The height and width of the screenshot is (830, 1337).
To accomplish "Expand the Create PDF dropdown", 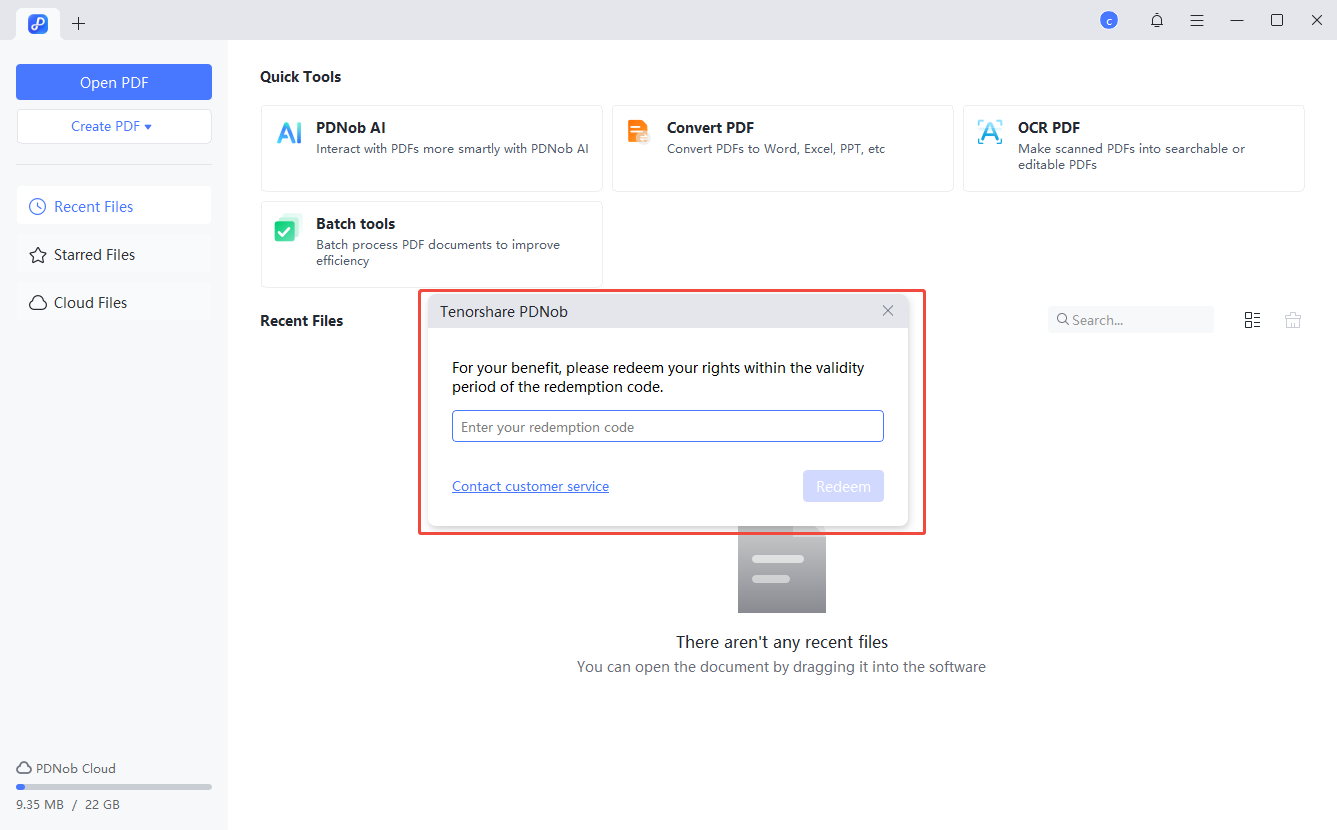I will pos(114,126).
